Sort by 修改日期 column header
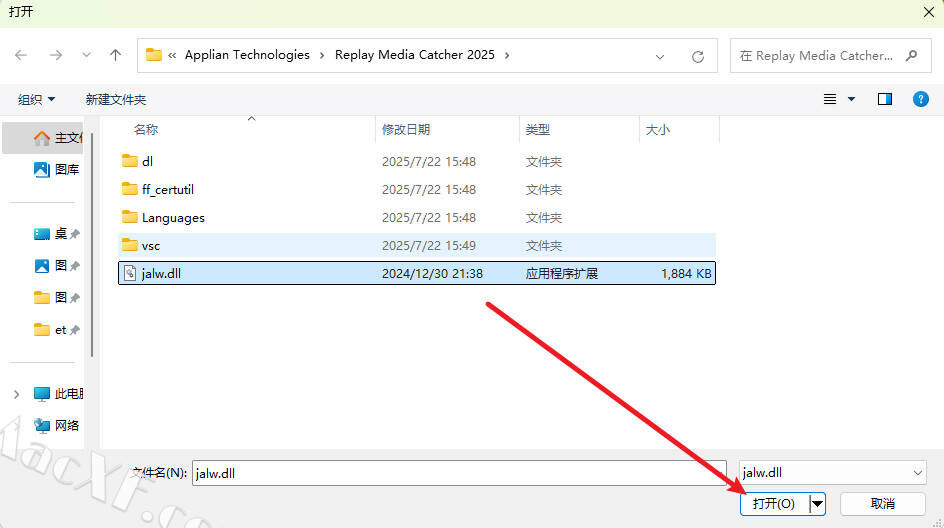944x528 pixels. coord(406,129)
